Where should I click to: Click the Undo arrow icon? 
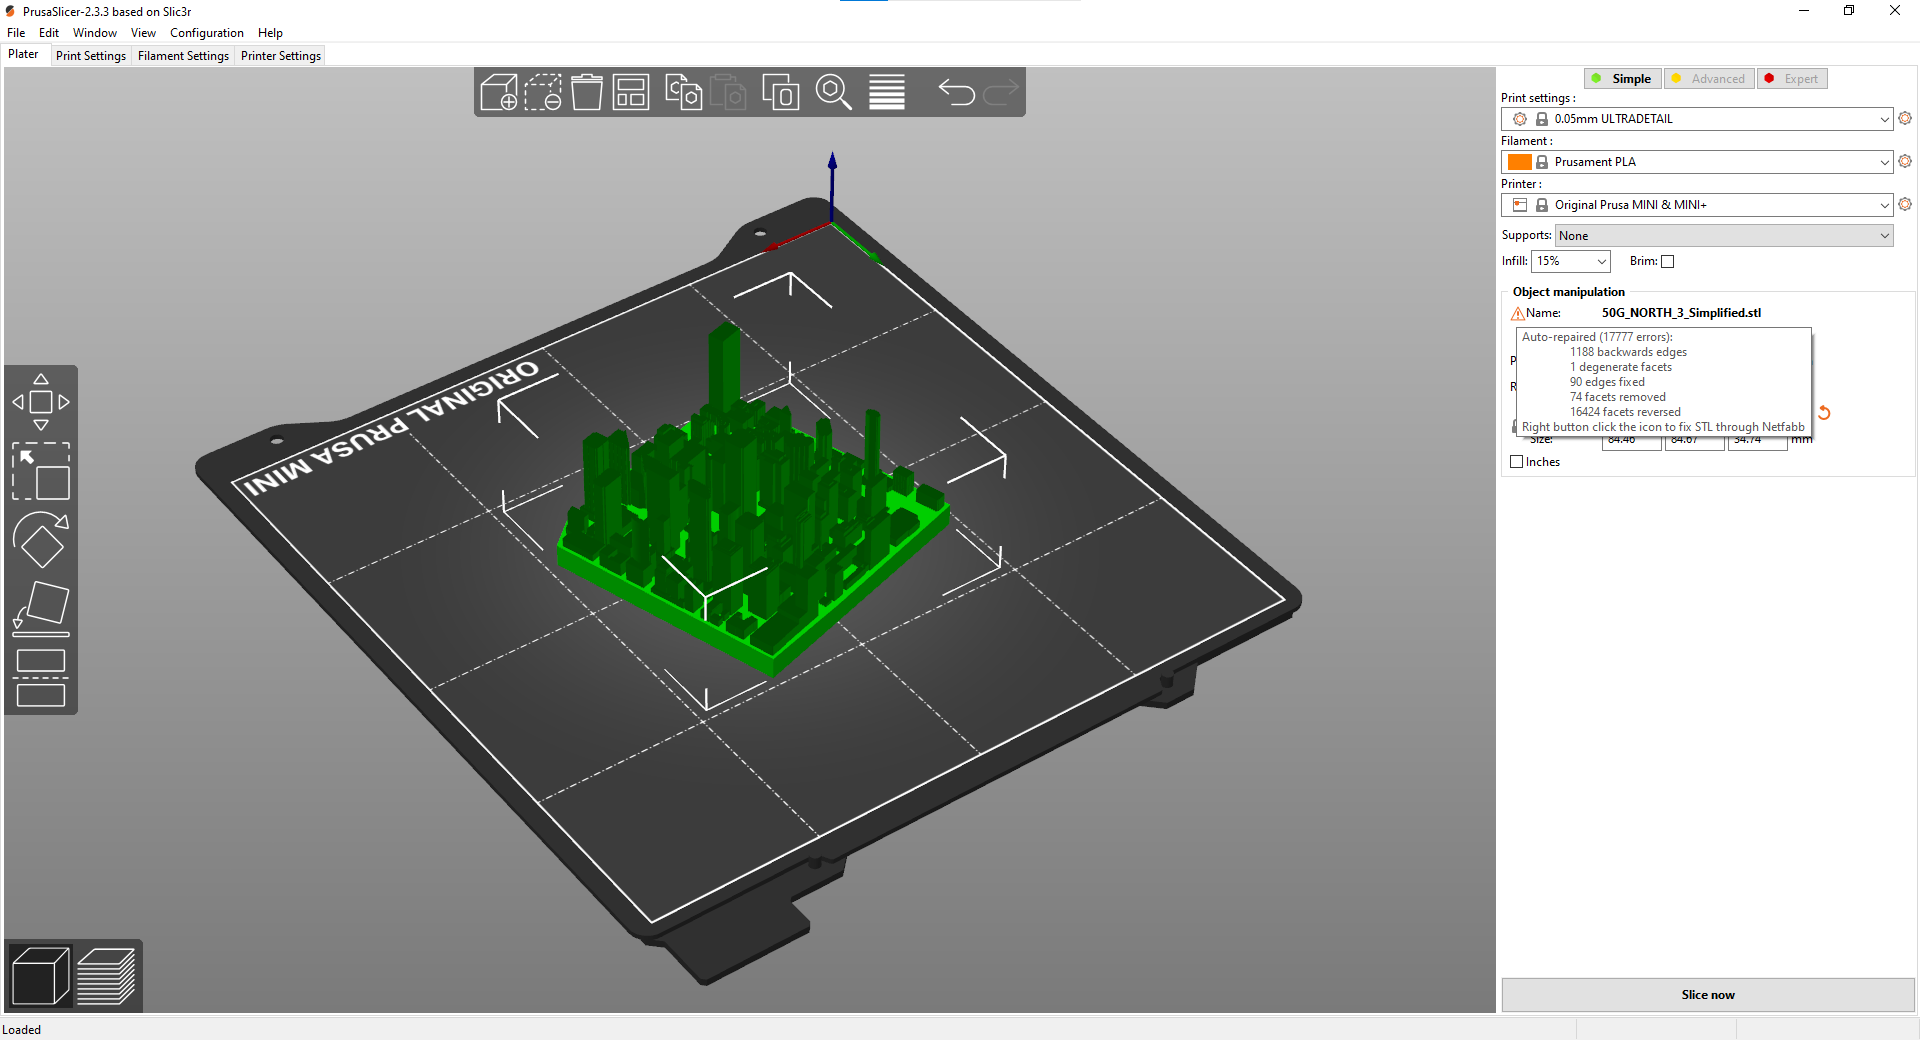point(956,92)
